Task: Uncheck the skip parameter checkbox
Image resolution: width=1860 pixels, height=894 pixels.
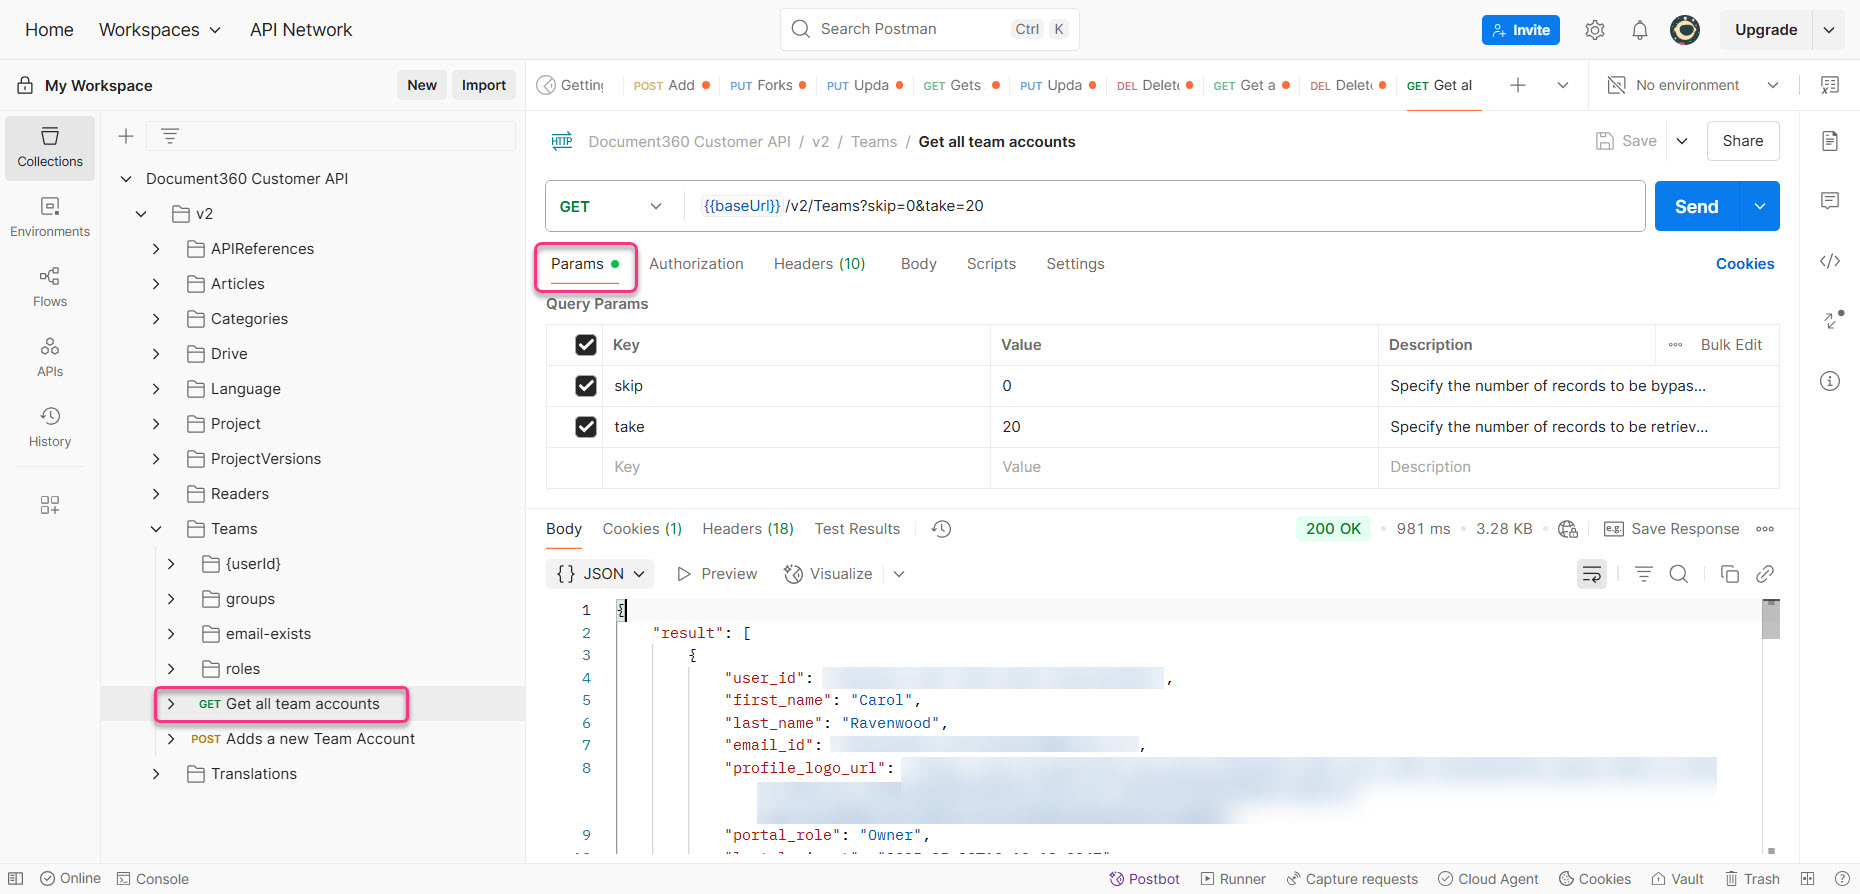Action: tap(586, 386)
